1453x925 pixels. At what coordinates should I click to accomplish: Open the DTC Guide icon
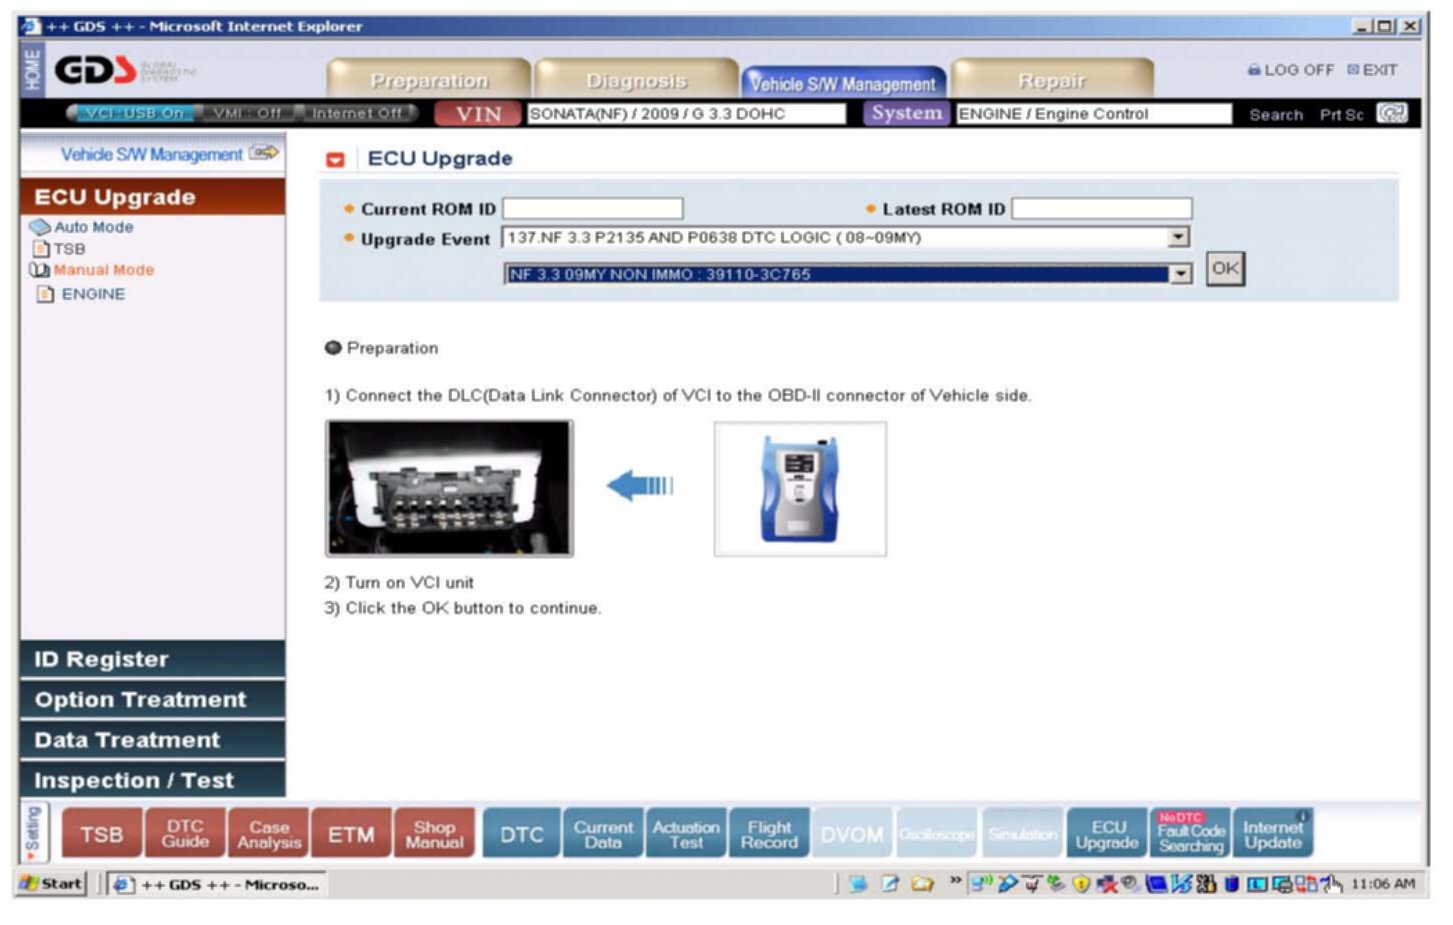[185, 834]
